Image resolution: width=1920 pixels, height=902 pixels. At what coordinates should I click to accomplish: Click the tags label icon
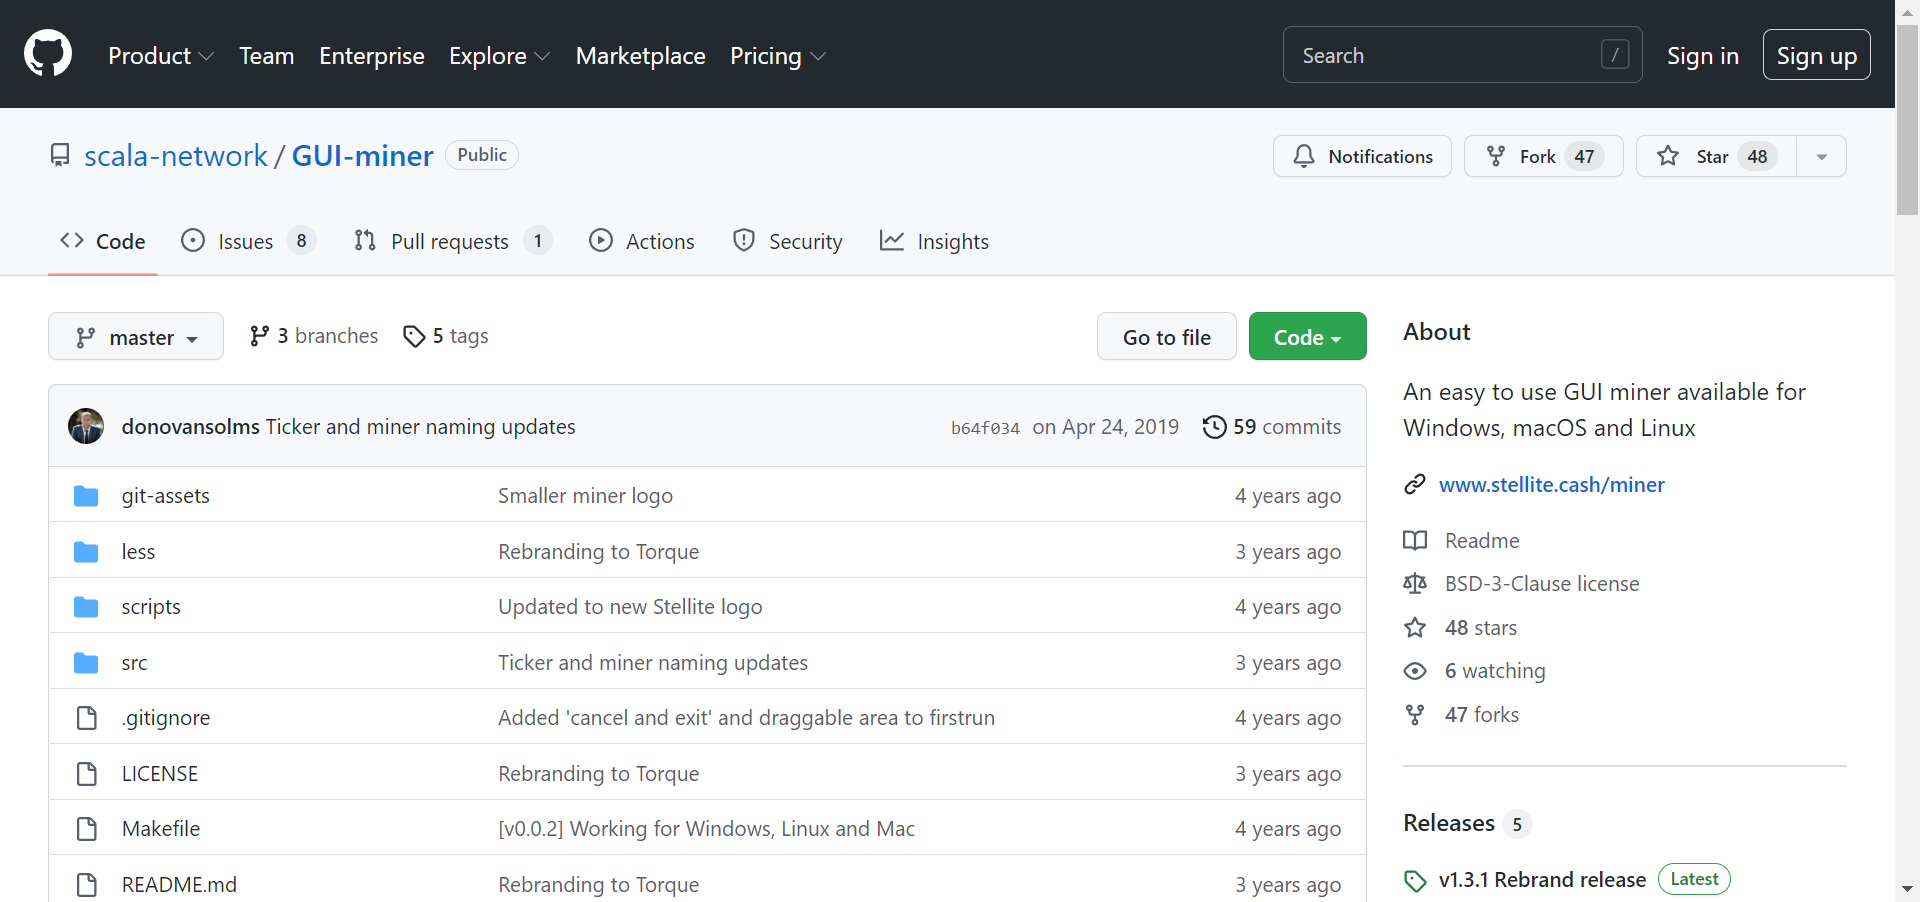[x=414, y=336]
